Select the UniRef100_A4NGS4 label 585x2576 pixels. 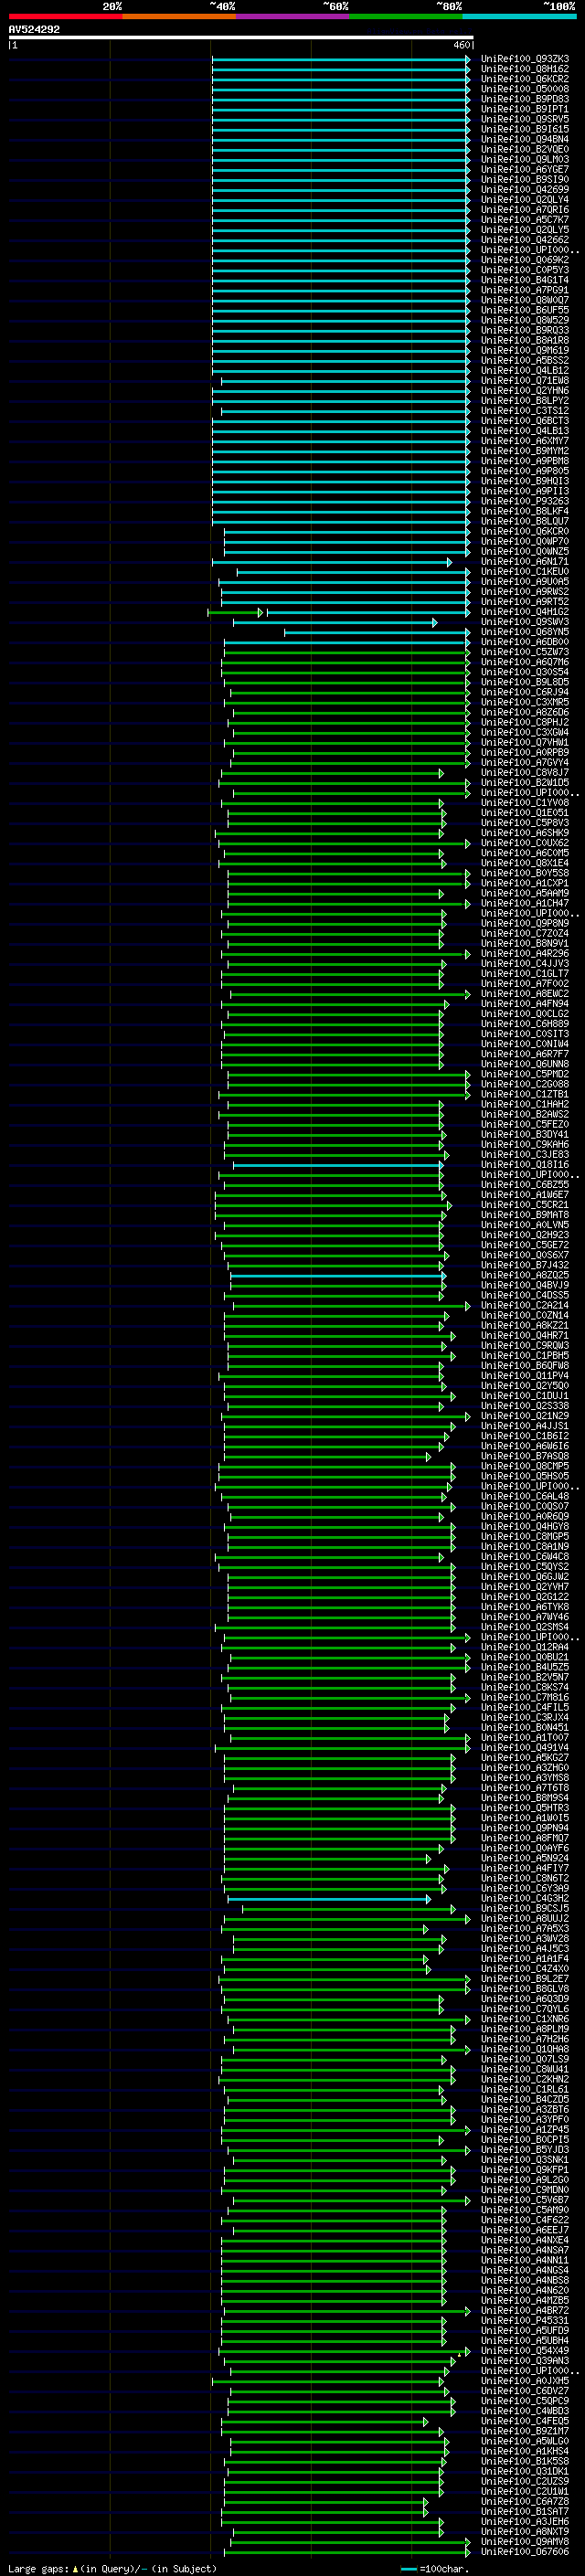point(525,2270)
